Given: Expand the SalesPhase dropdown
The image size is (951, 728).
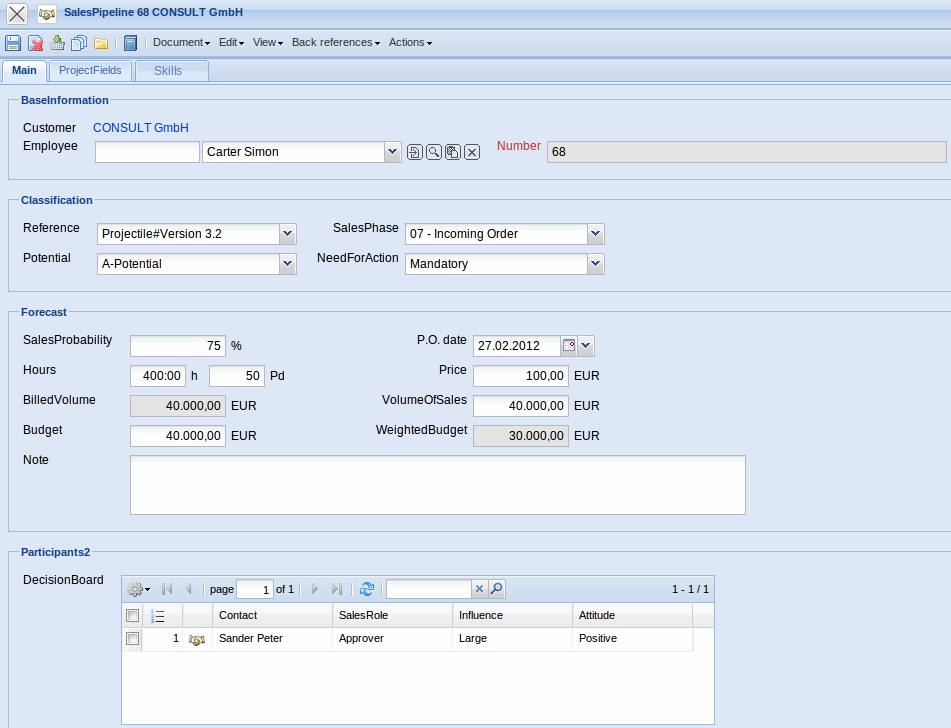Looking at the screenshot, I should 595,234.
